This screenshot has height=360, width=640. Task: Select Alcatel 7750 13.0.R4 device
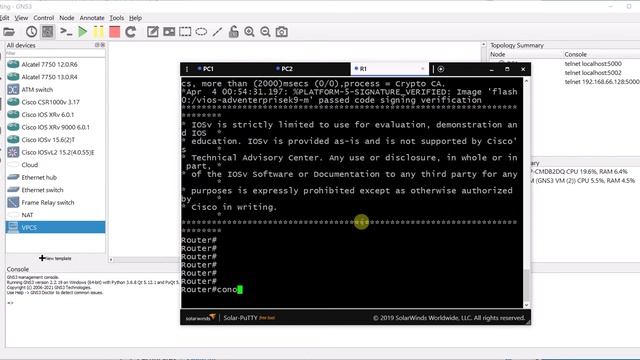coord(55,77)
